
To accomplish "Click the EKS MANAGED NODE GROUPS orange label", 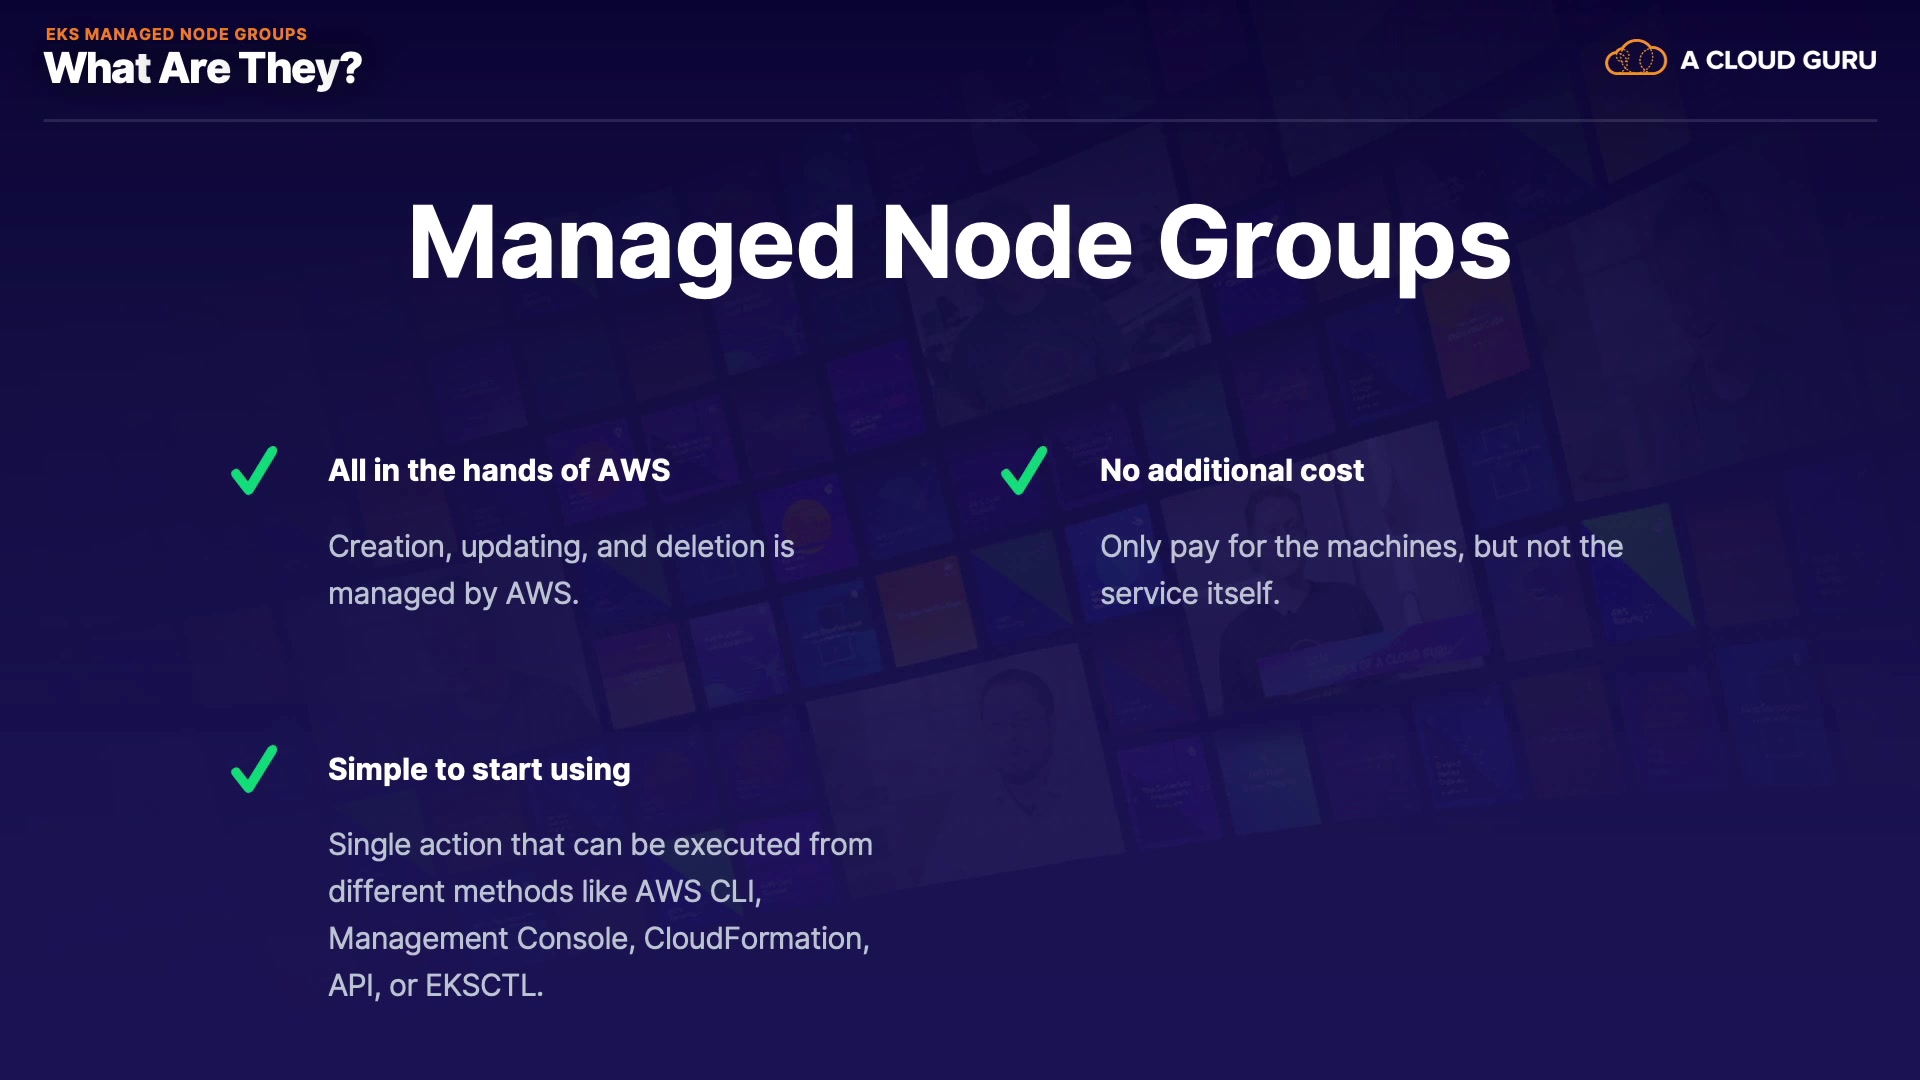I will 176,34.
